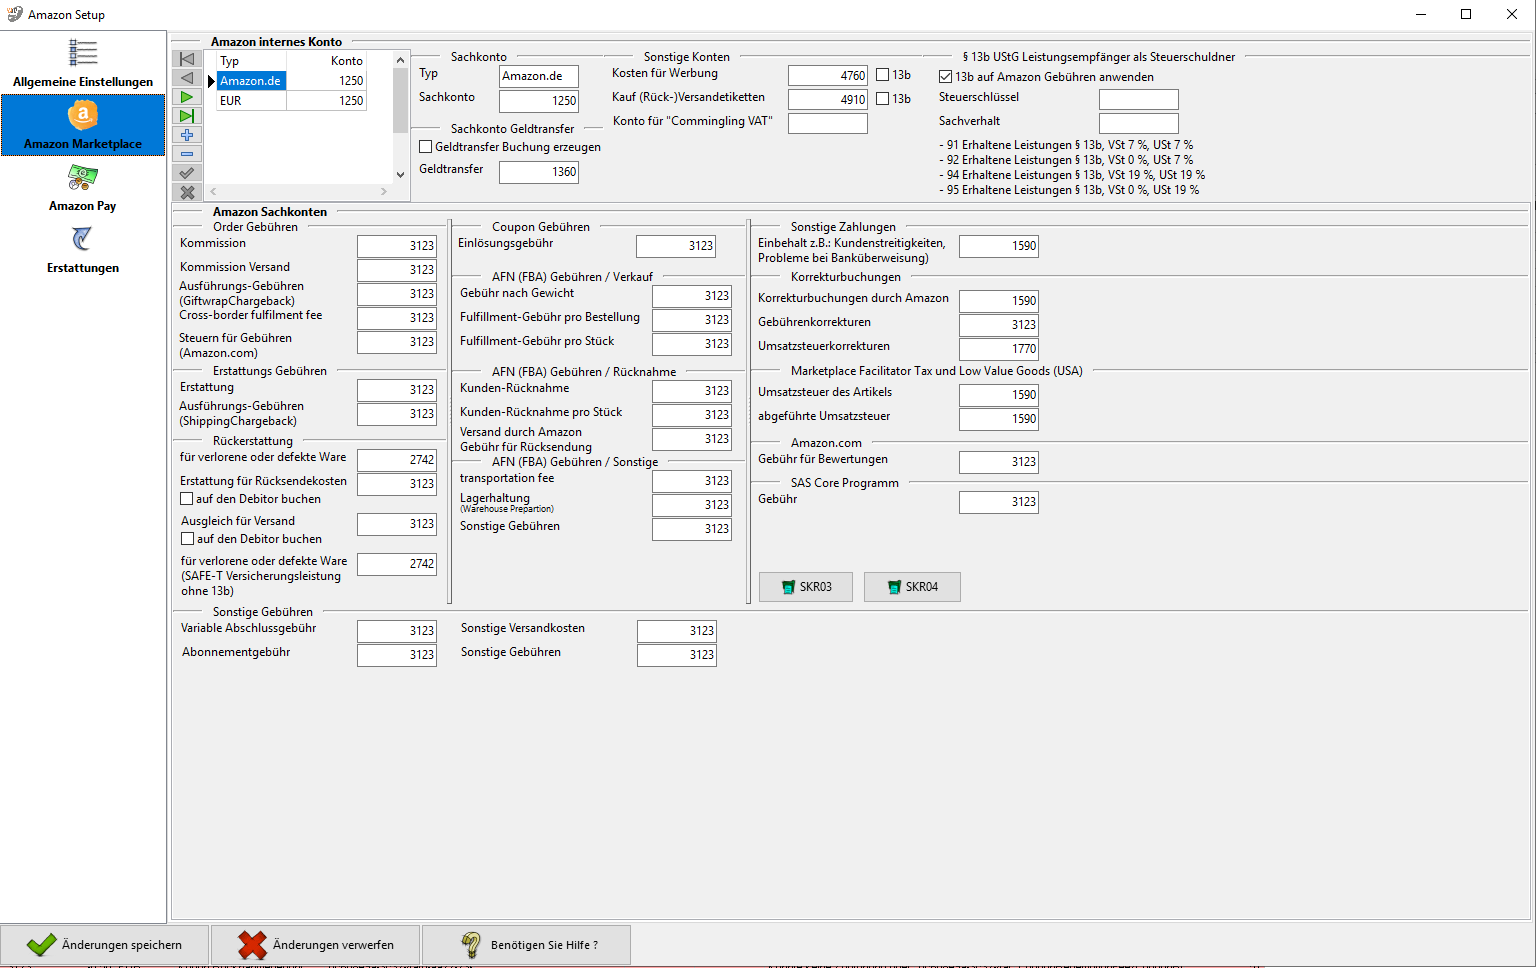Select the EUR row in account grid
The width and height of the screenshot is (1536, 968).
[x=291, y=101]
